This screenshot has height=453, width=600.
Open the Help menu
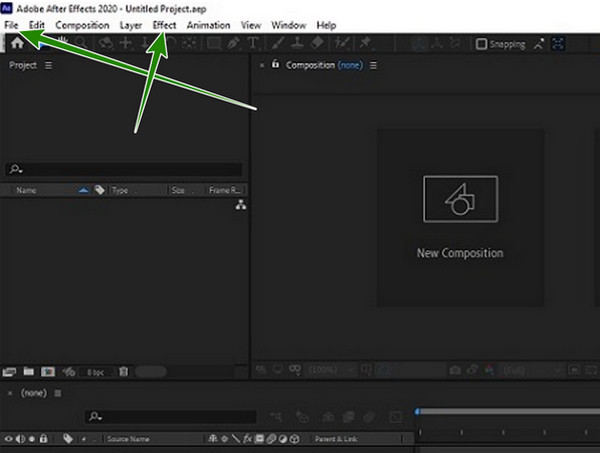[326, 26]
